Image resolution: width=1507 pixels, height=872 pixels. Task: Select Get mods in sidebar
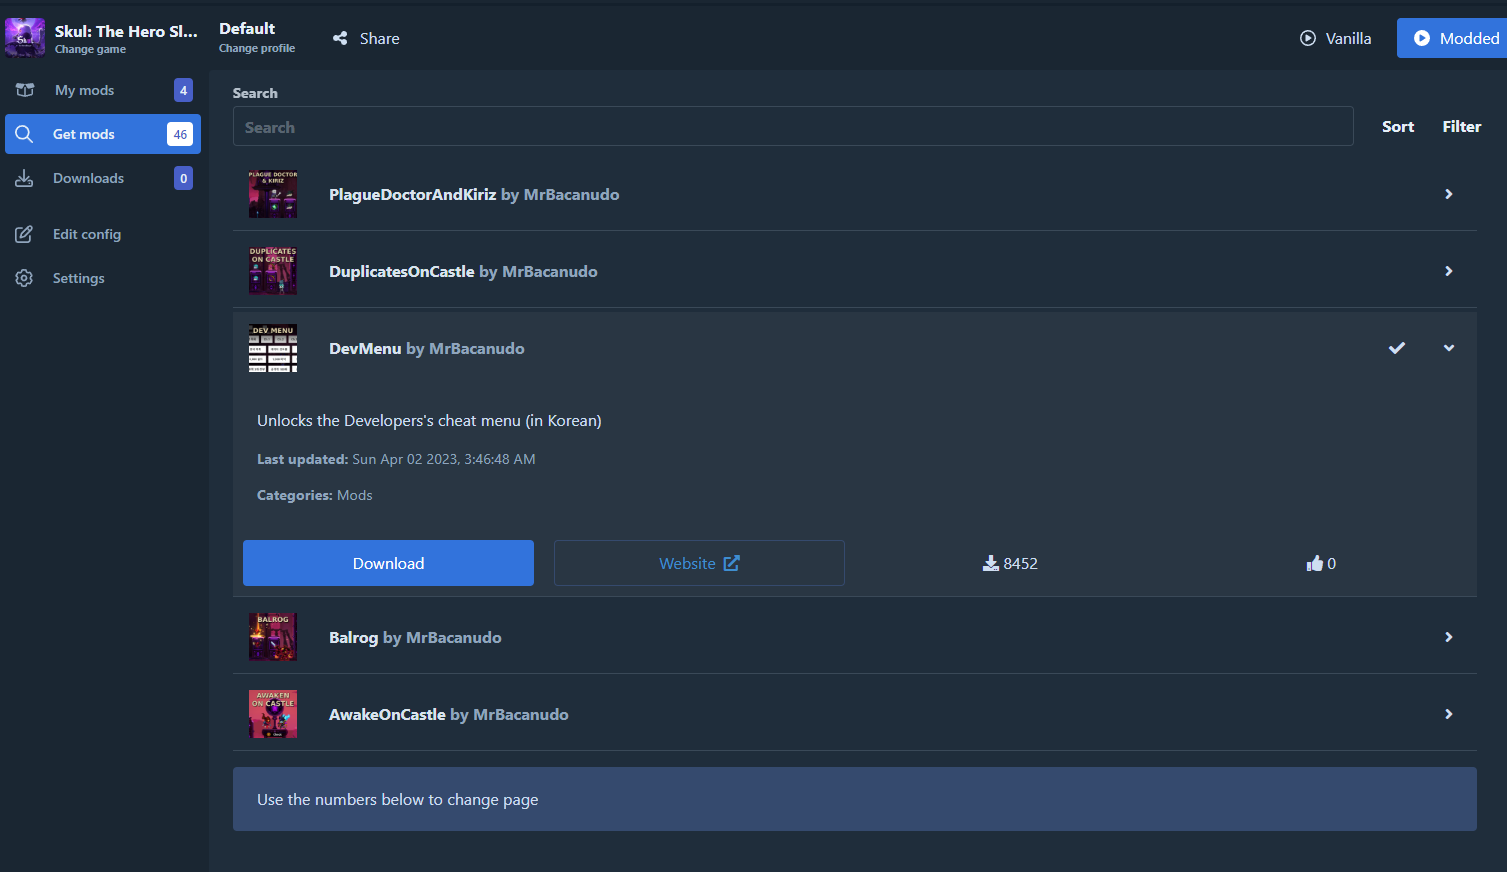pos(103,134)
